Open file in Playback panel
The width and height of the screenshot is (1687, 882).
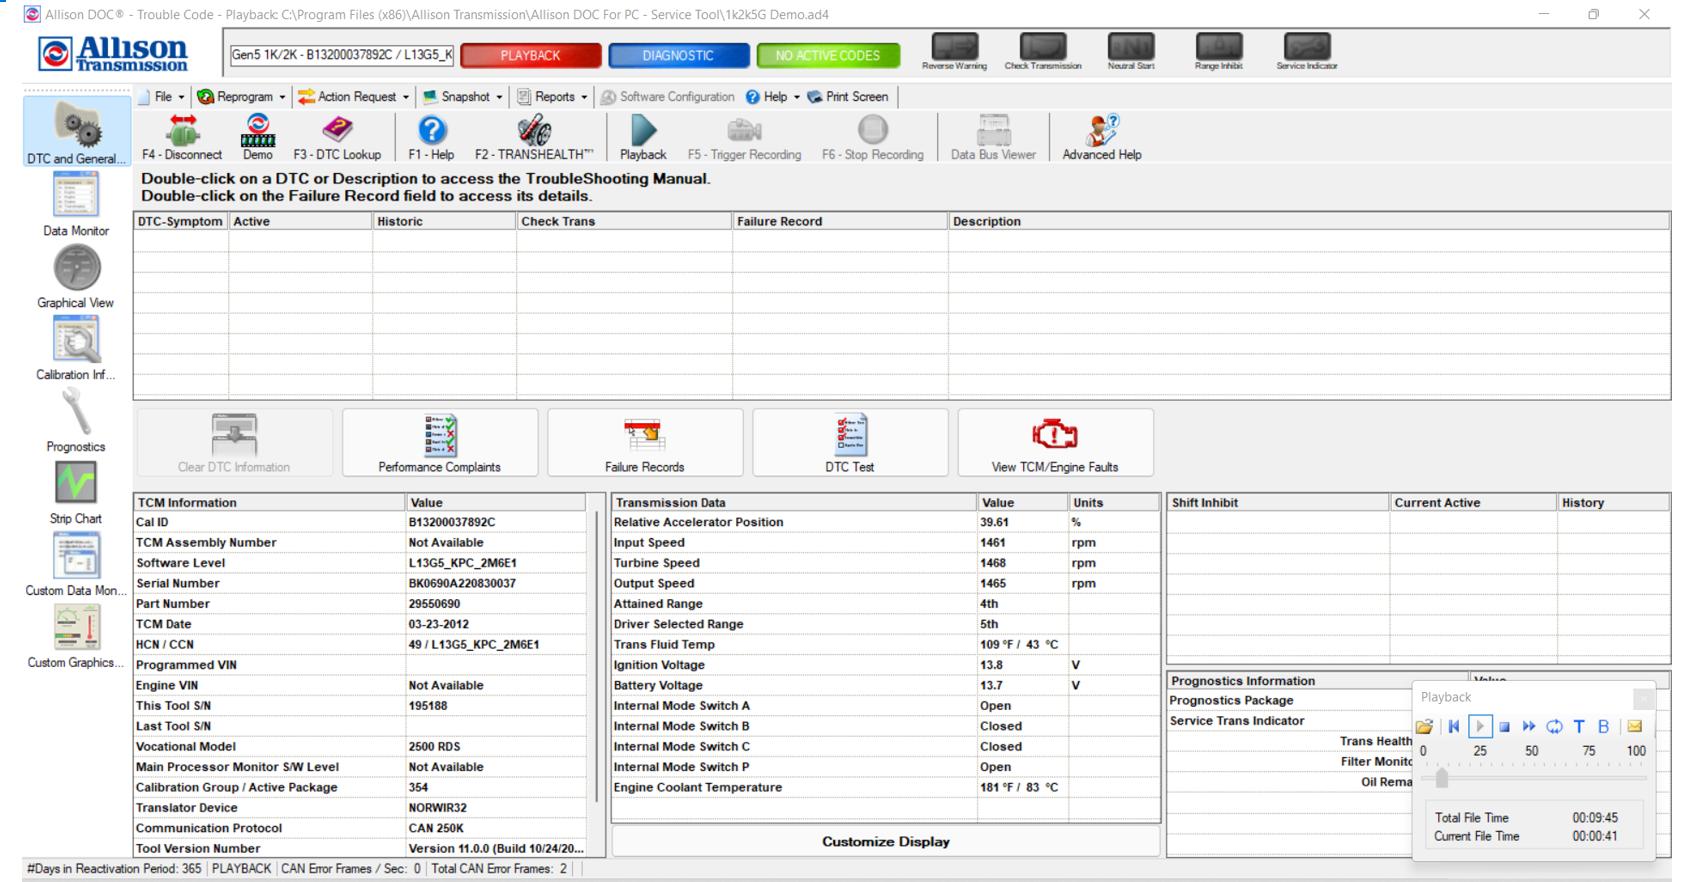(x=1425, y=727)
